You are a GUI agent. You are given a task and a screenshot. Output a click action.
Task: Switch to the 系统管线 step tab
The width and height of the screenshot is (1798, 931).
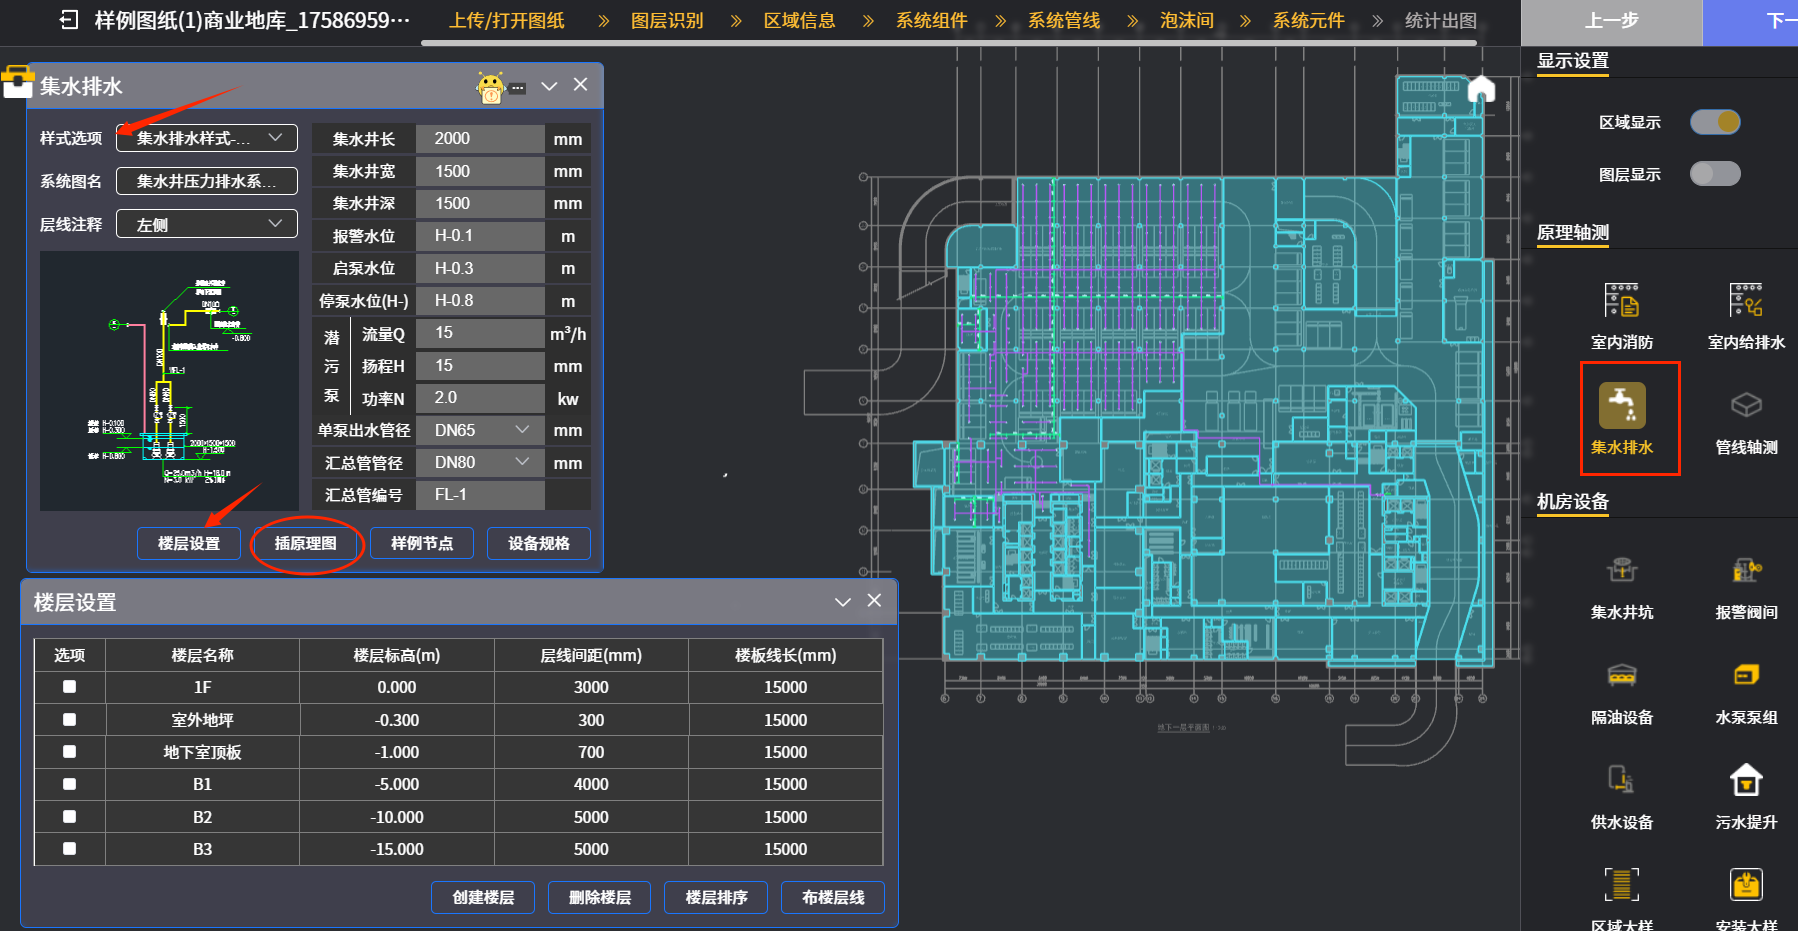[x=1063, y=21]
